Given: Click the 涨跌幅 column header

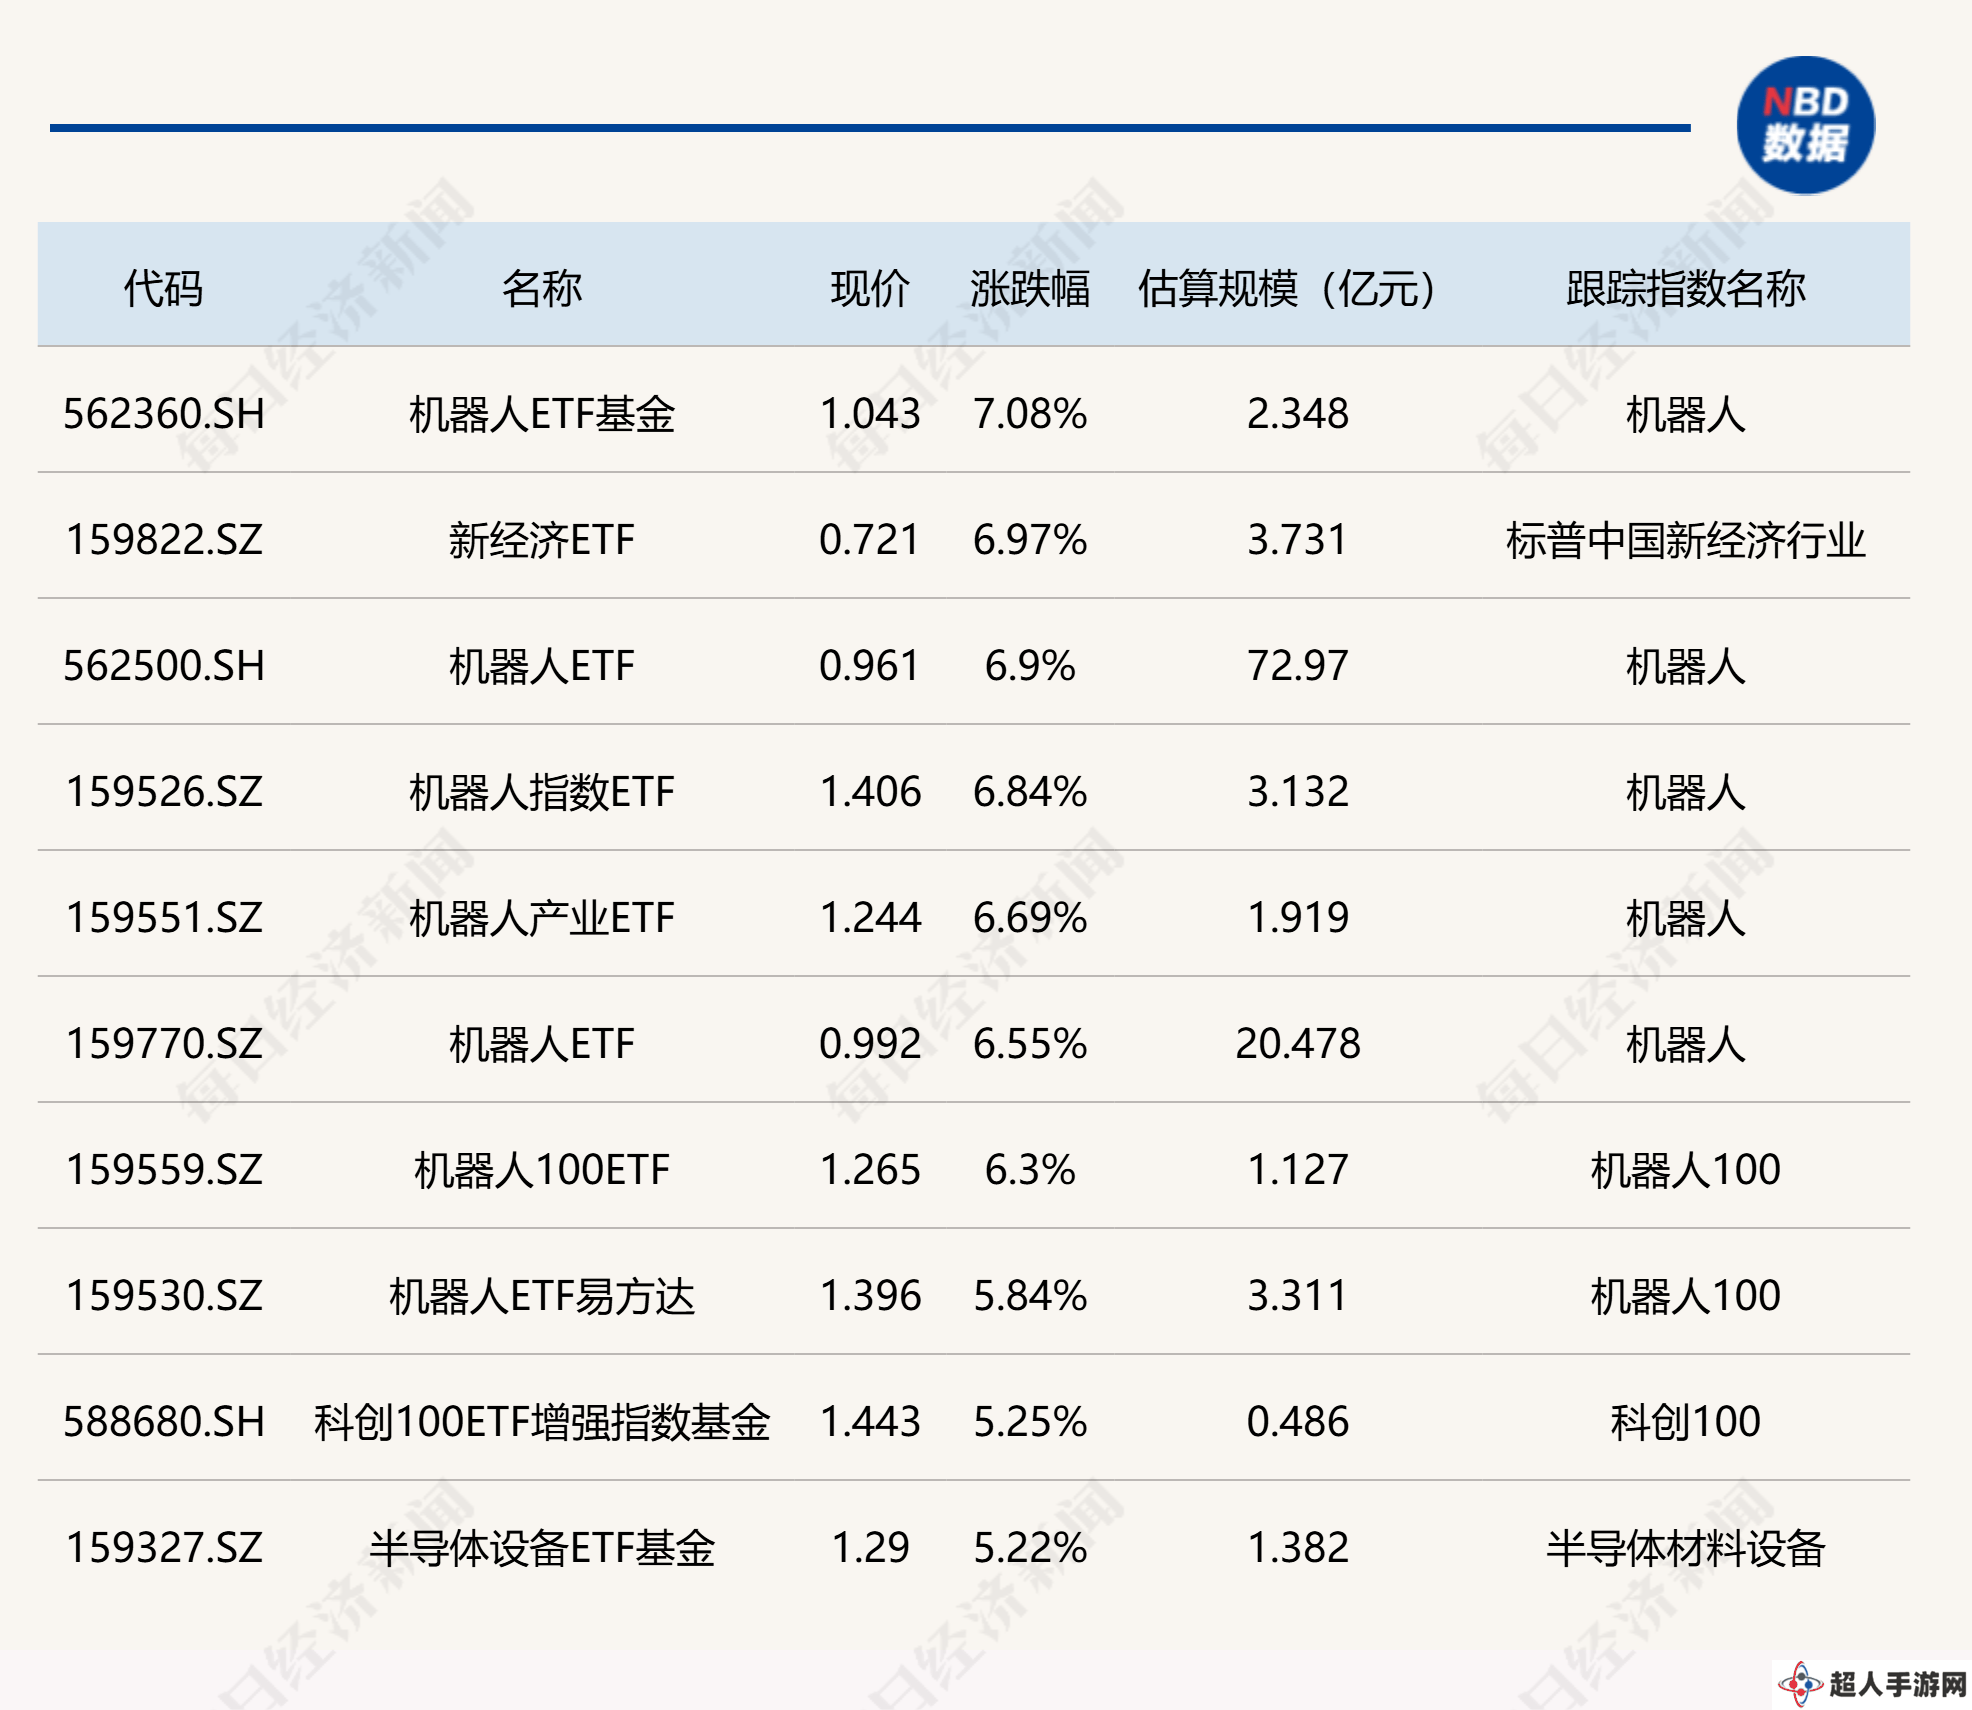Looking at the screenshot, I should coord(1030,289).
